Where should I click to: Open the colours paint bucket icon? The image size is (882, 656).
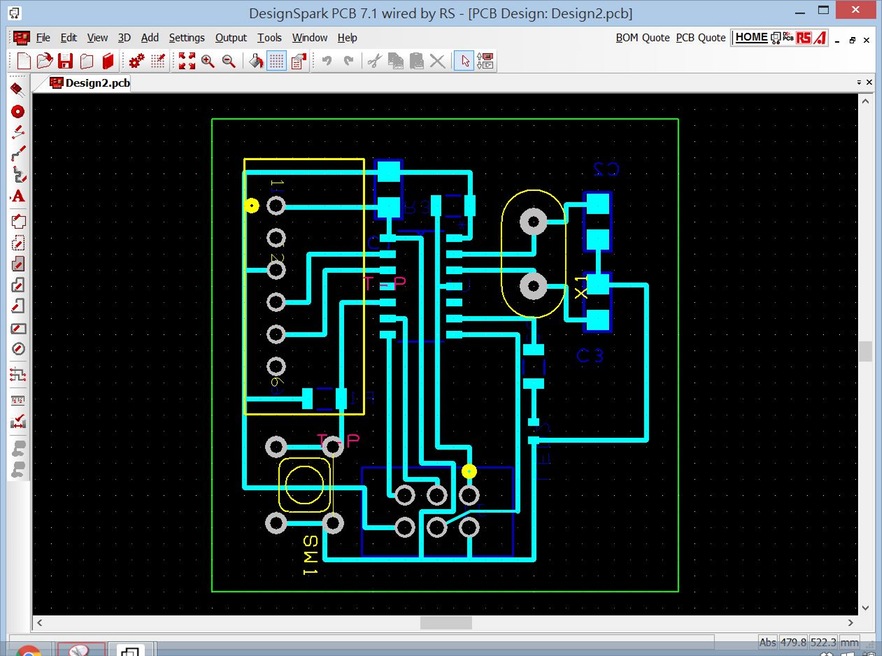[256, 60]
